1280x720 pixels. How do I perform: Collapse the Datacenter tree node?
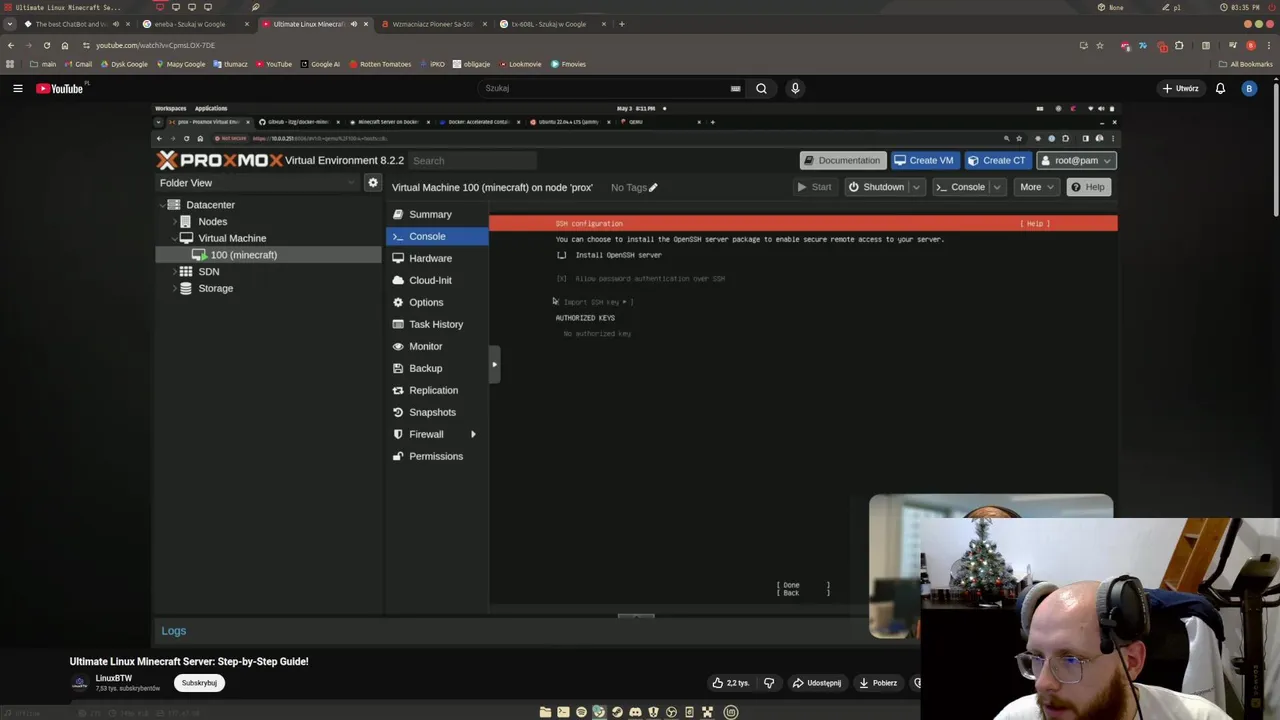click(x=162, y=205)
